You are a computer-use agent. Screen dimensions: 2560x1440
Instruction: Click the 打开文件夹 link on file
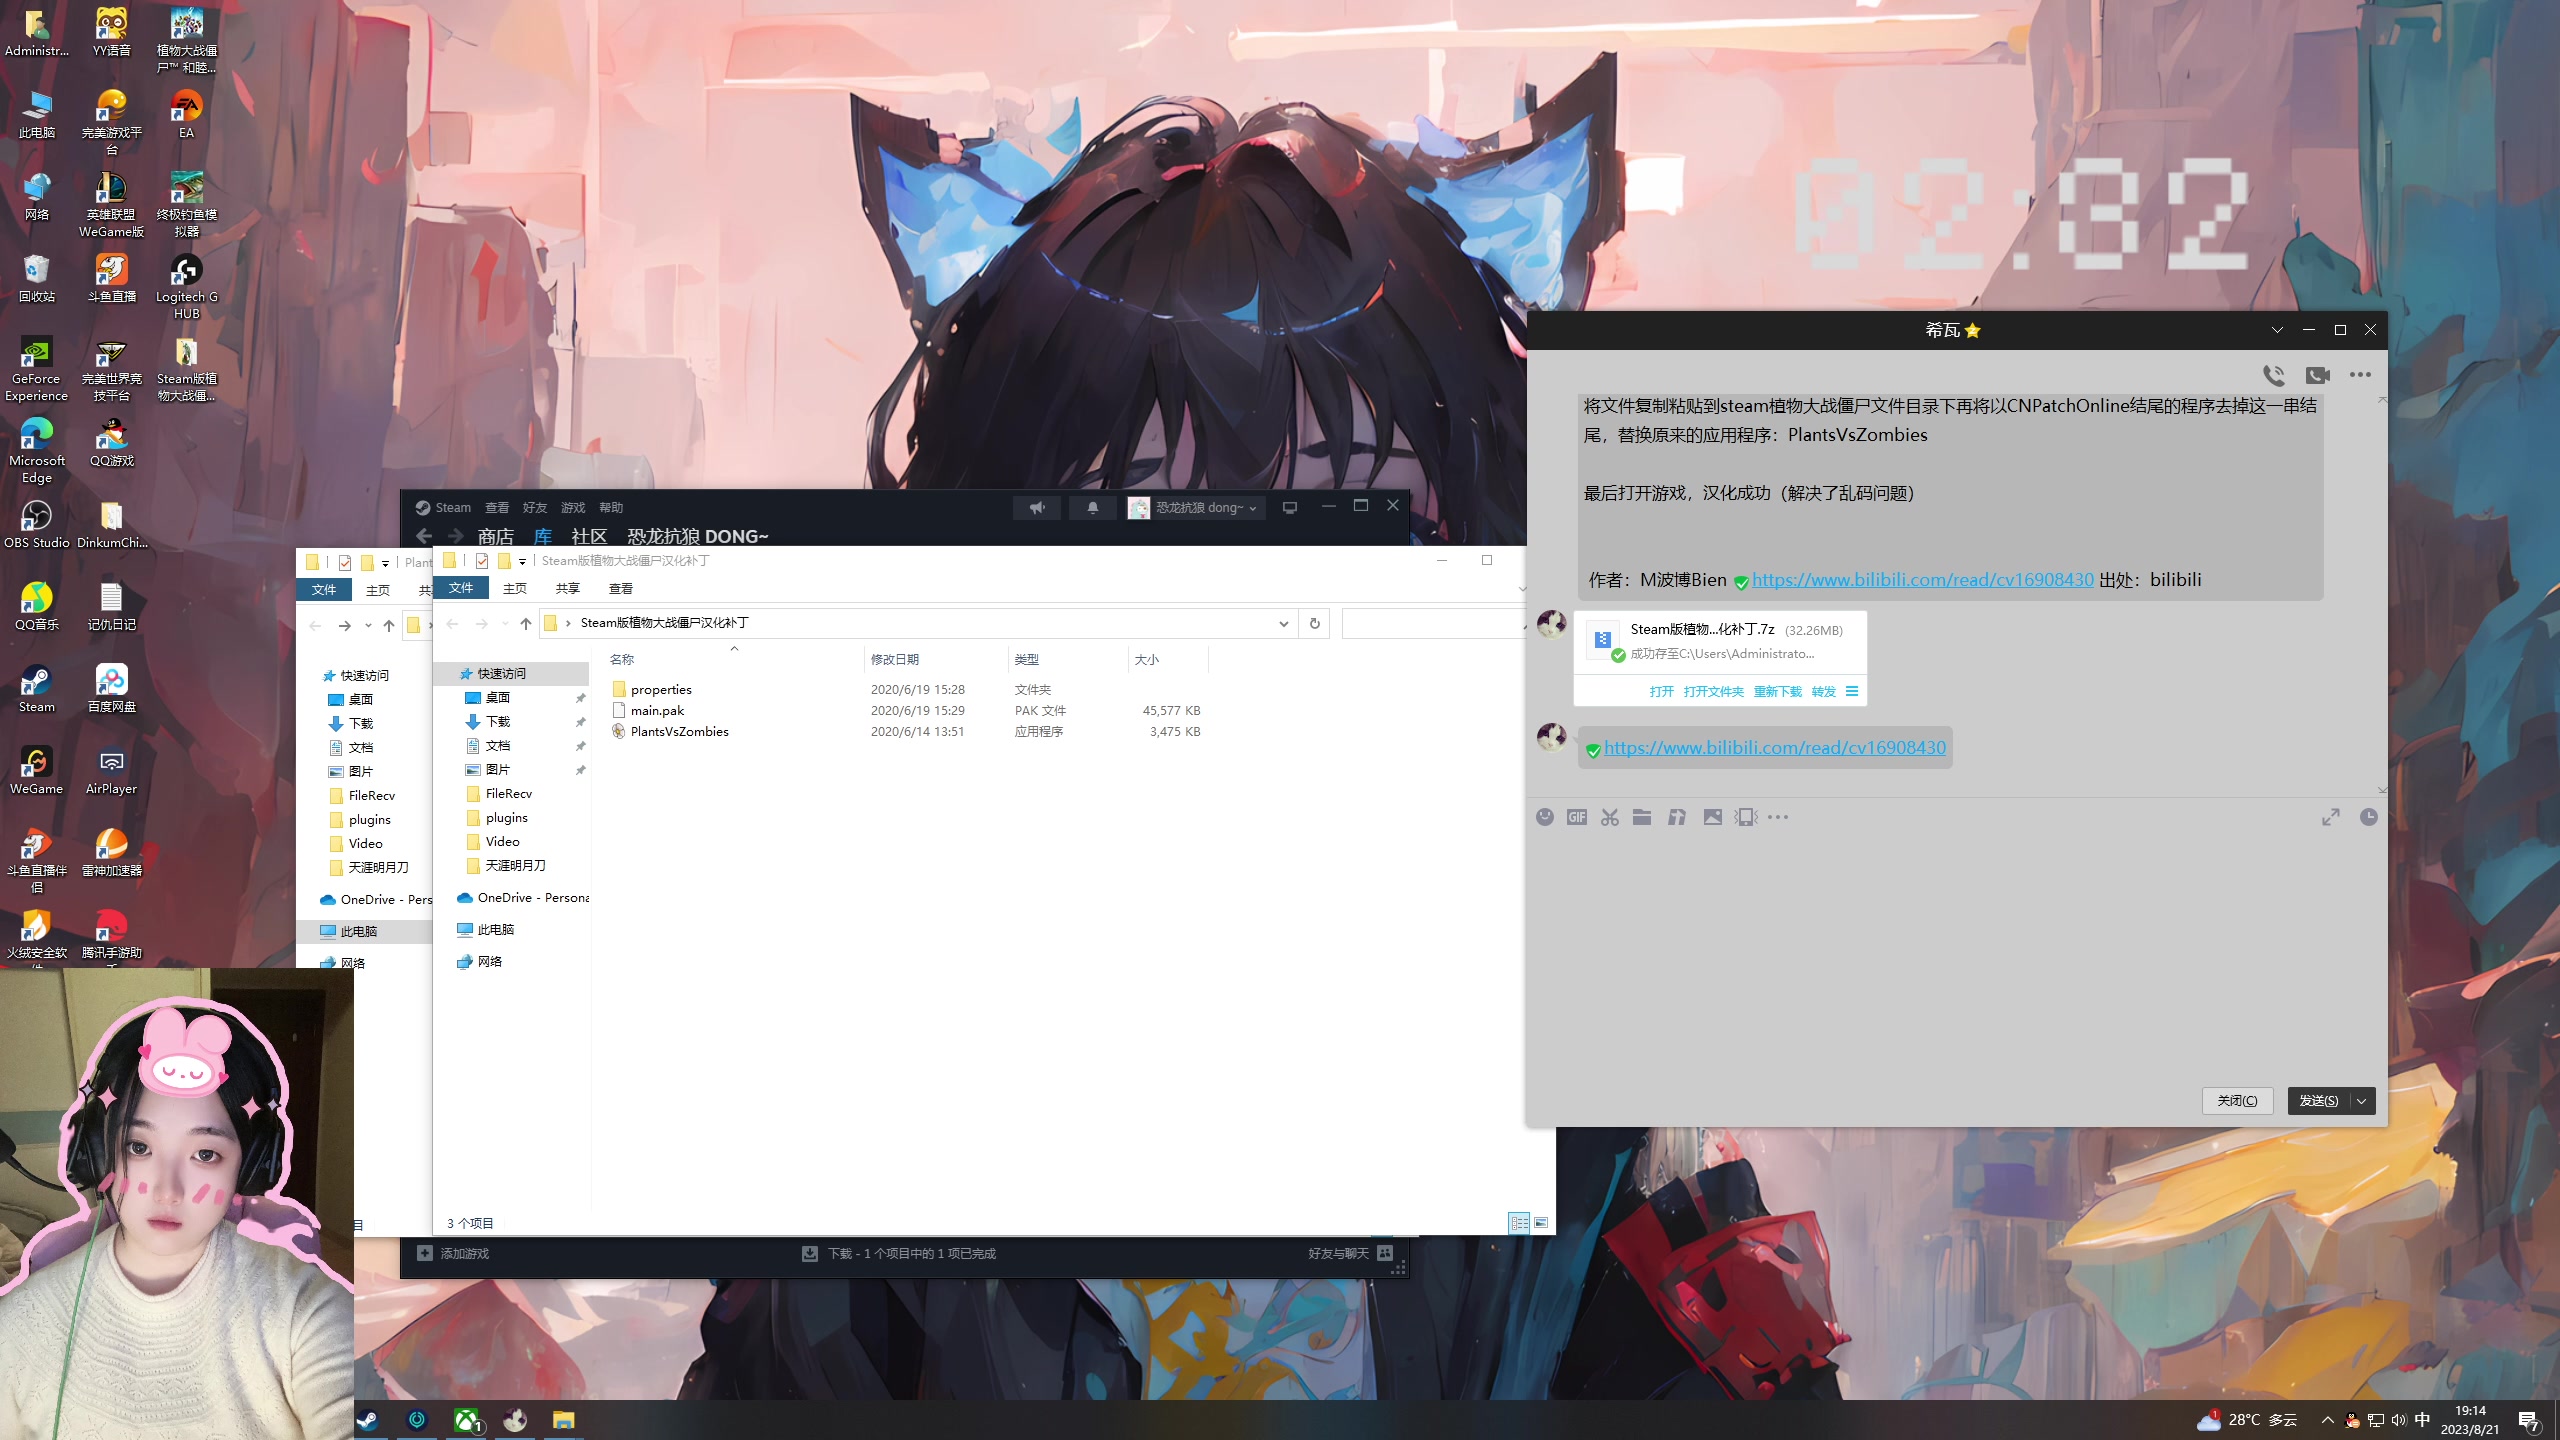(x=1713, y=692)
